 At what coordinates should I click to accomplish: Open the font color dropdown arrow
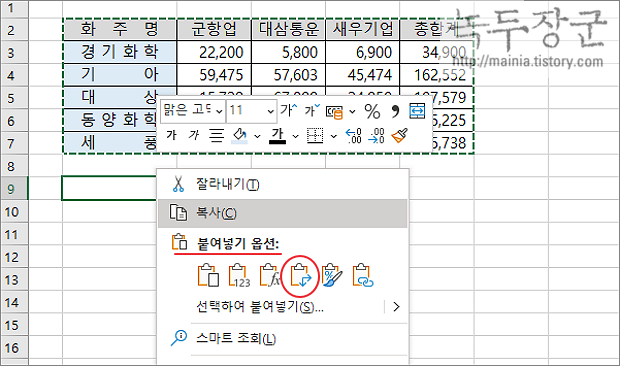295,136
